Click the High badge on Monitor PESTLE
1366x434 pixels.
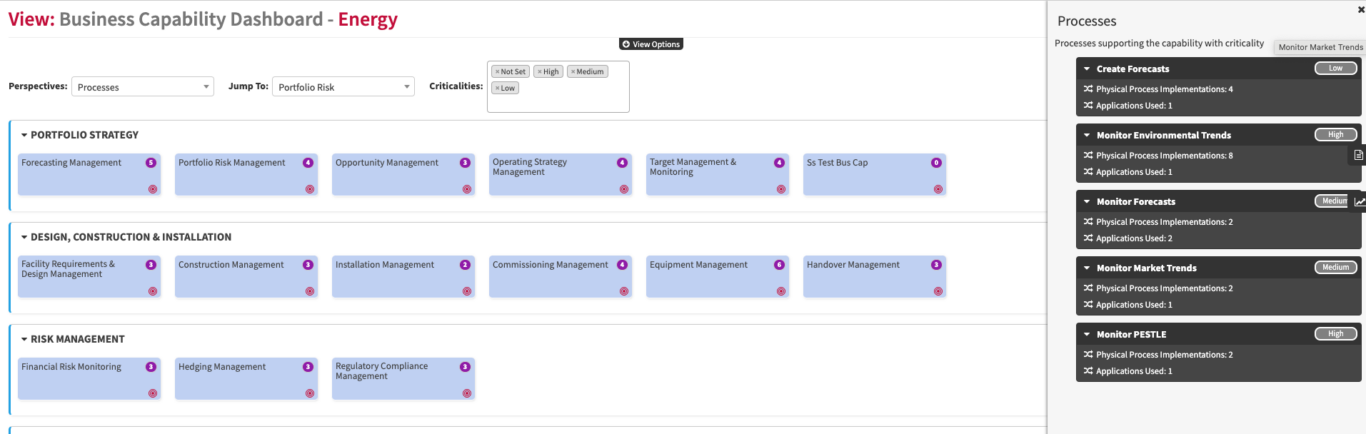click(x=1336, y=333)
